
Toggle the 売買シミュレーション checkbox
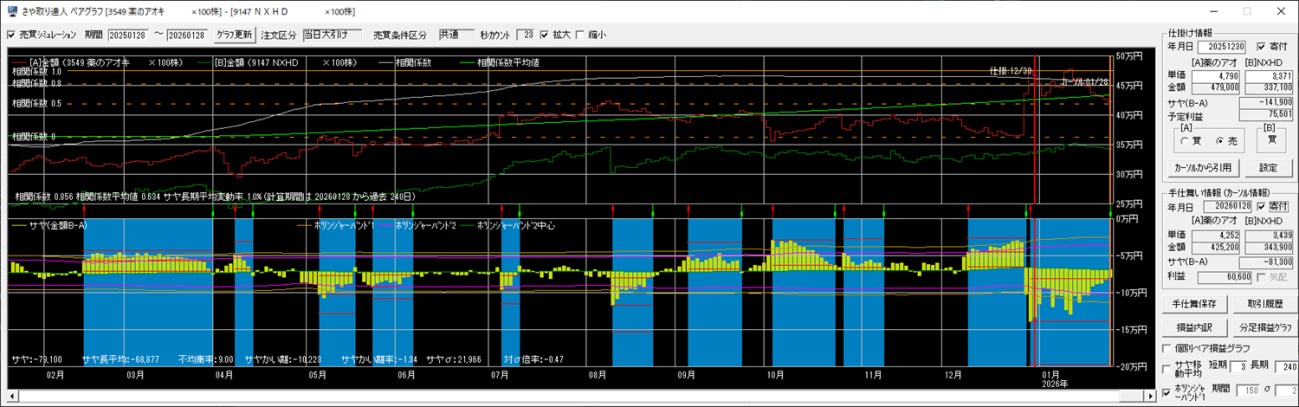tap(11, 35)
